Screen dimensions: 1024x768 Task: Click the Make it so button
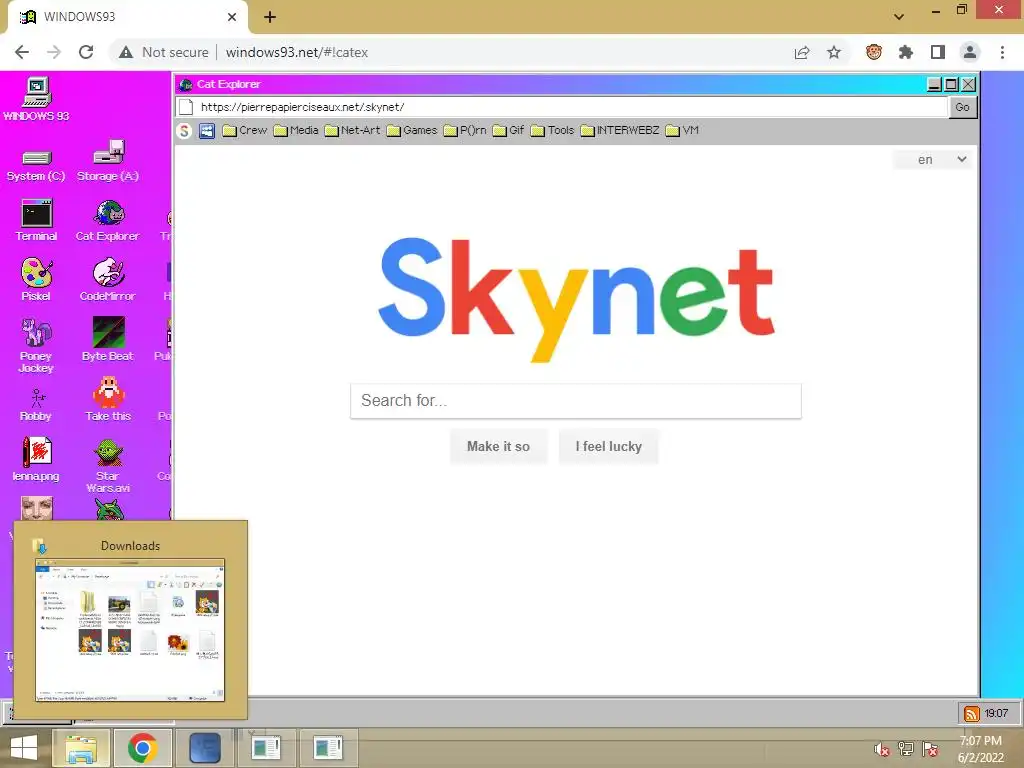tap(498, 447)
